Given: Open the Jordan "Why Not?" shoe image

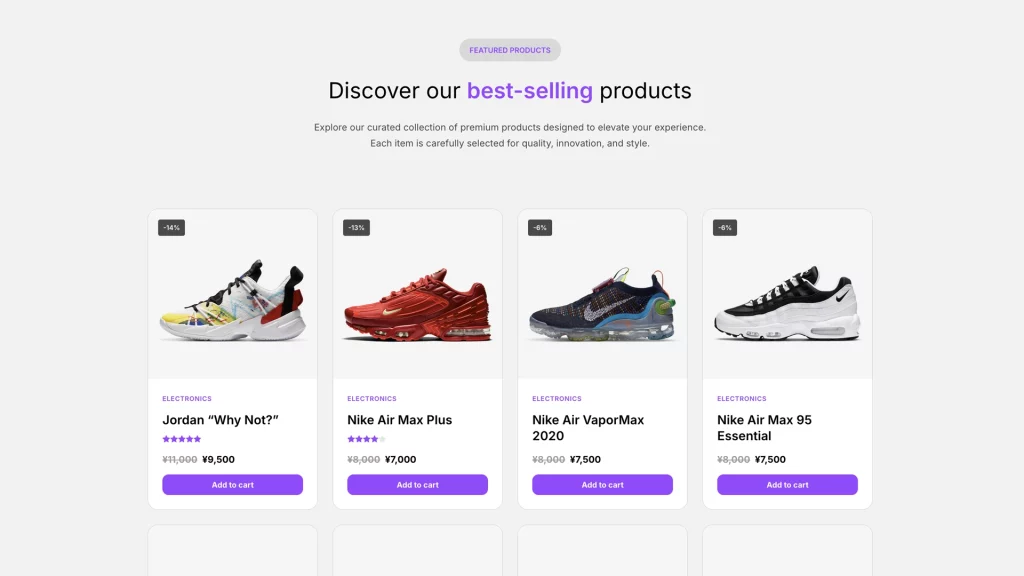Looking at the screenshot, I should [x=232, y=300].
